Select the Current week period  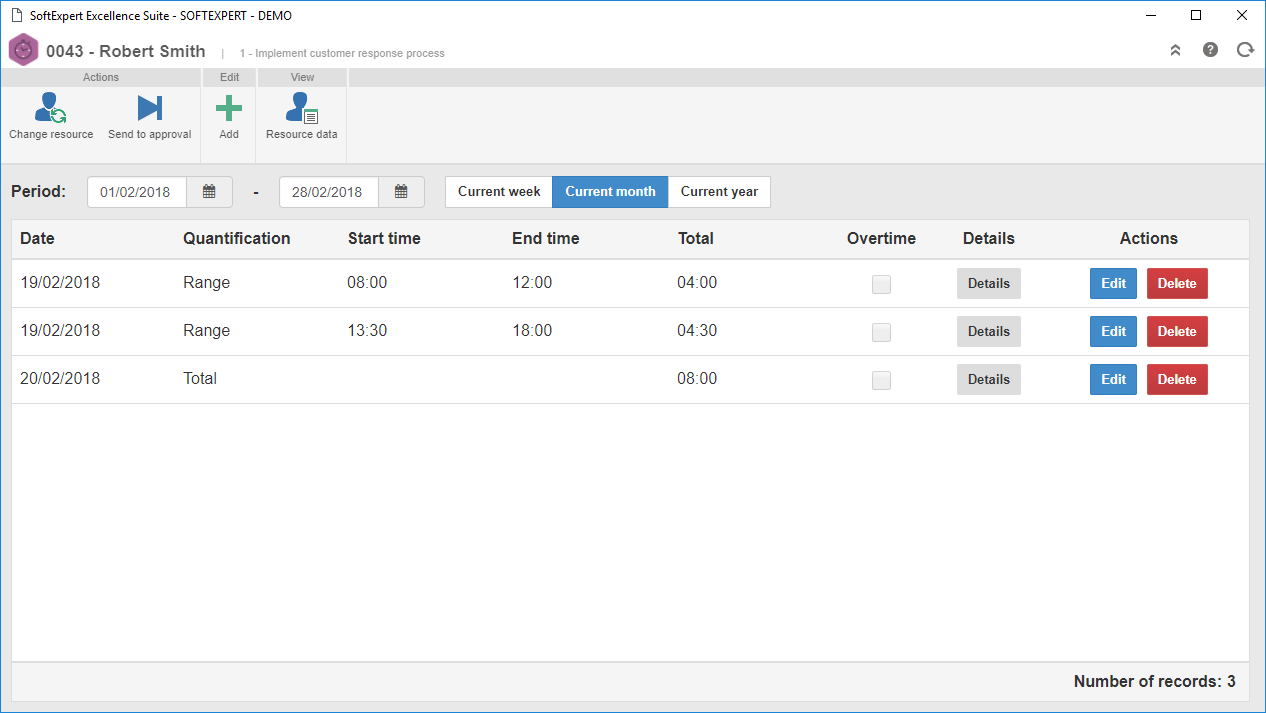[499, 192]
